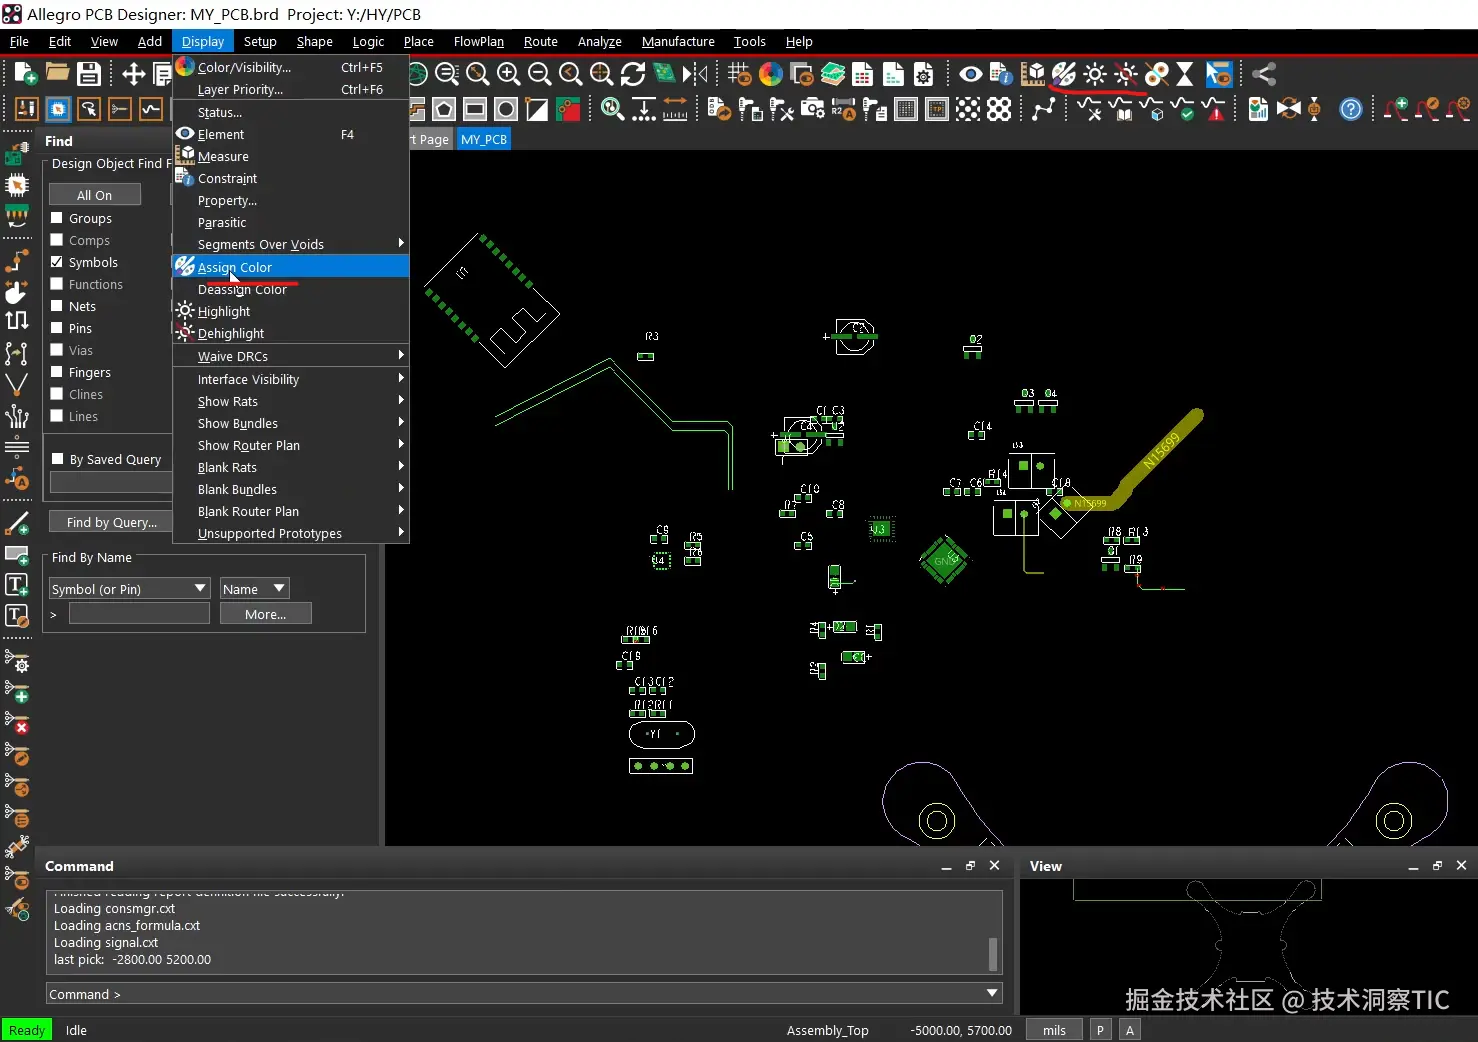Click the P button in status bar

click(1100, 1030)
